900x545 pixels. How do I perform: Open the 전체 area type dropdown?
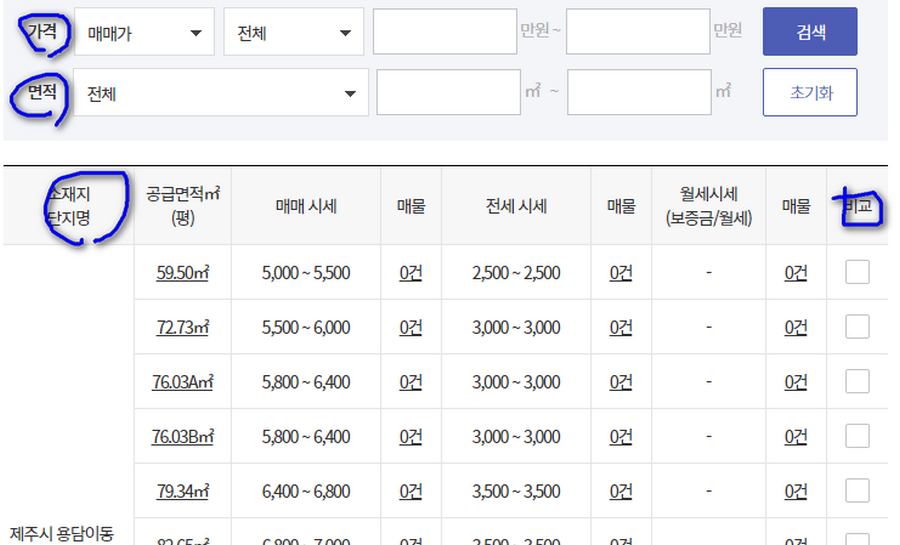pos(221,92)
